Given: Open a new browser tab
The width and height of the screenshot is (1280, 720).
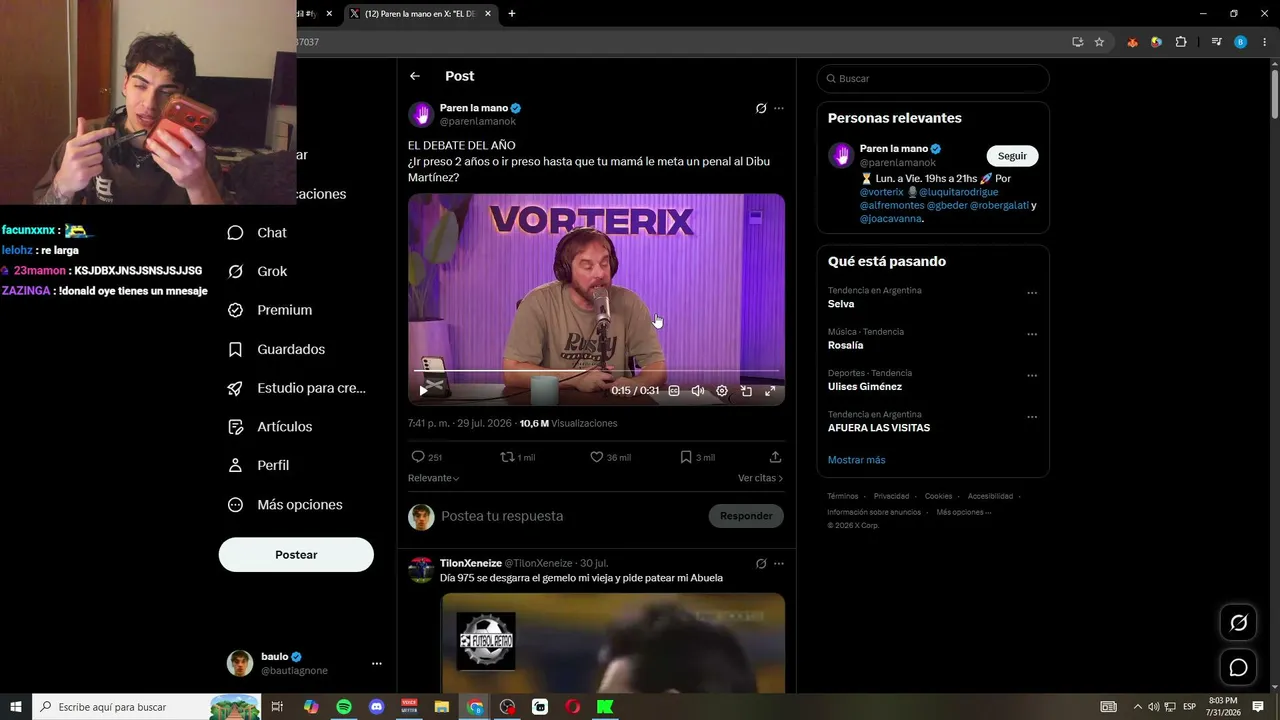Looking at the screenshot, I should coord(512,14).
